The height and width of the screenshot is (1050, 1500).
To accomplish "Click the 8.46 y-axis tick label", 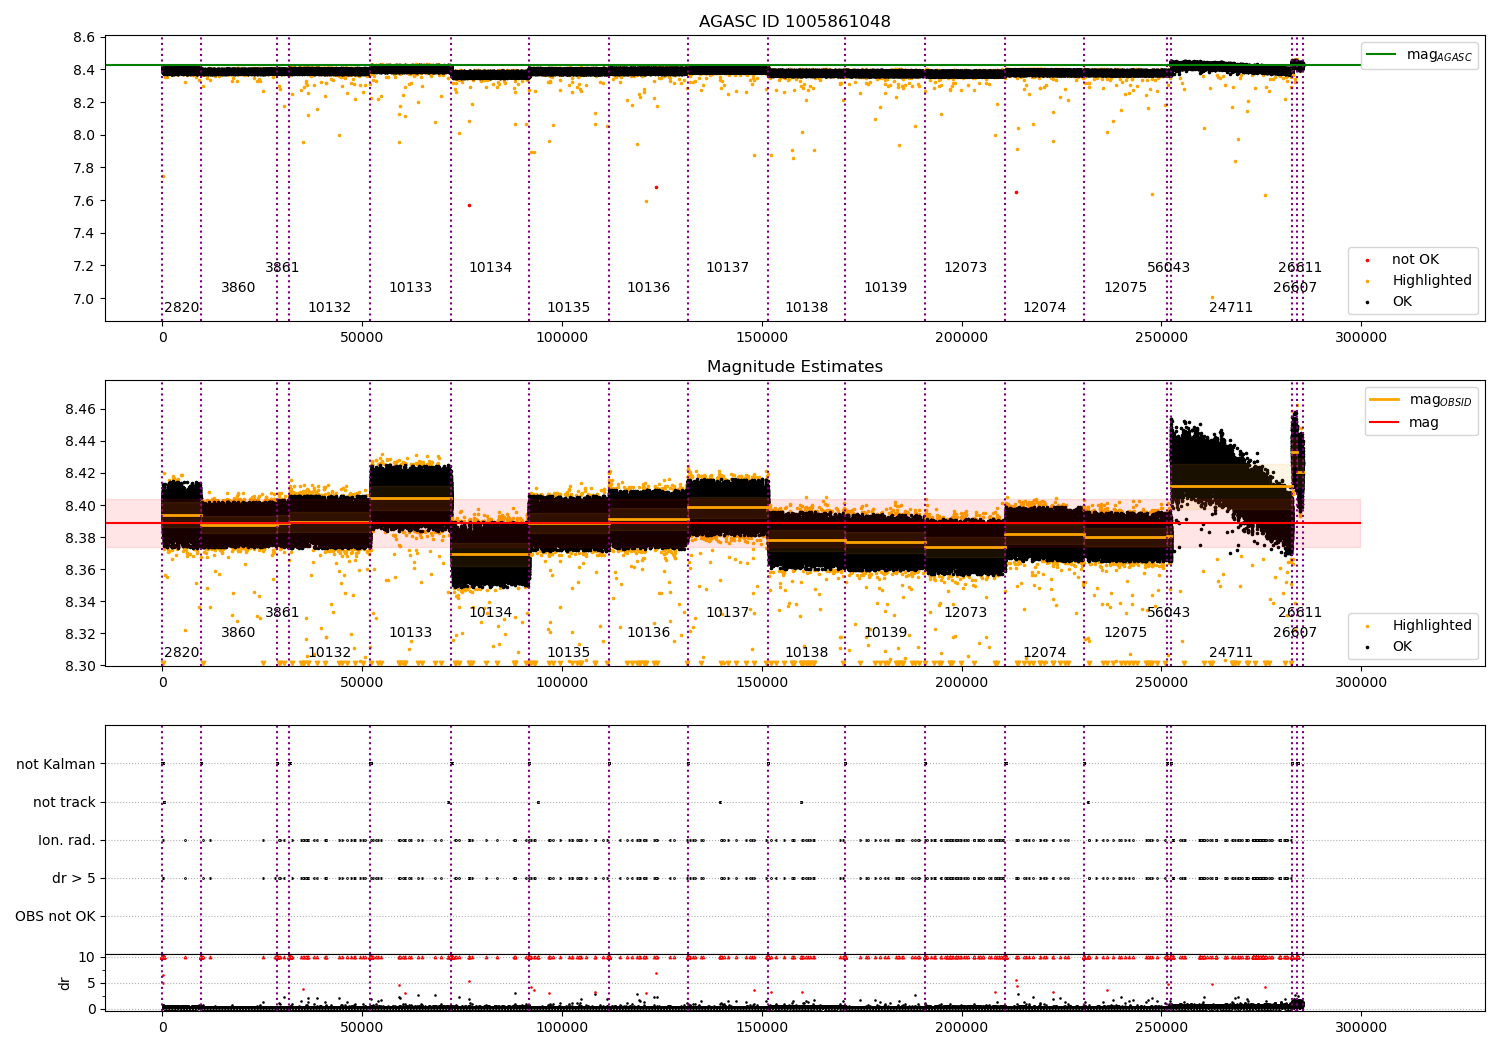I will pos(80,410).
